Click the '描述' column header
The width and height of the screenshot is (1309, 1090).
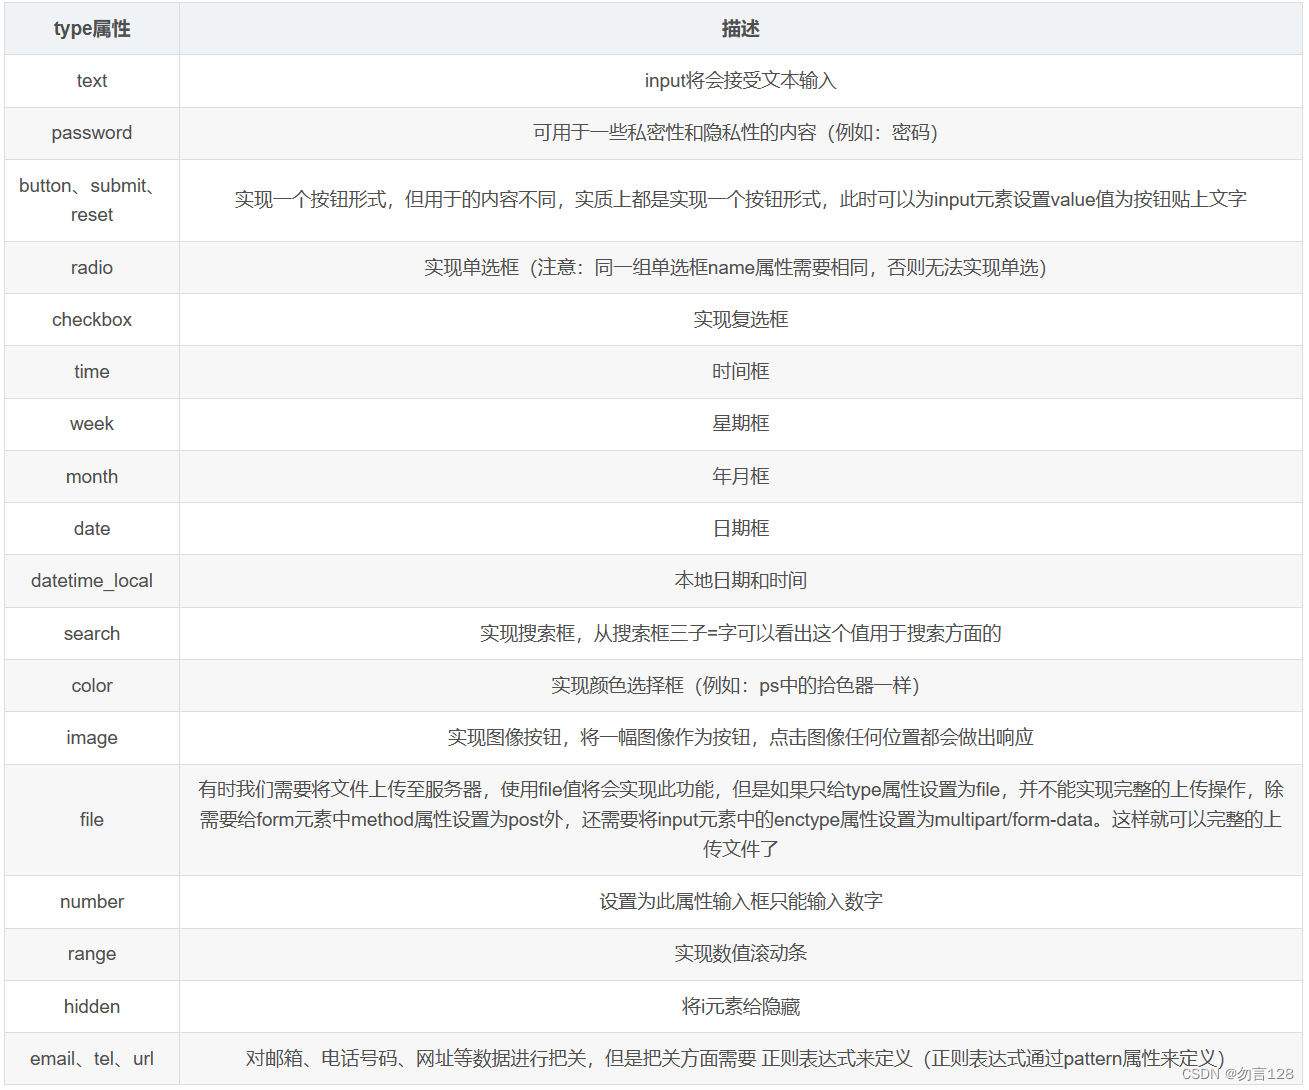(x=741, y=29)
